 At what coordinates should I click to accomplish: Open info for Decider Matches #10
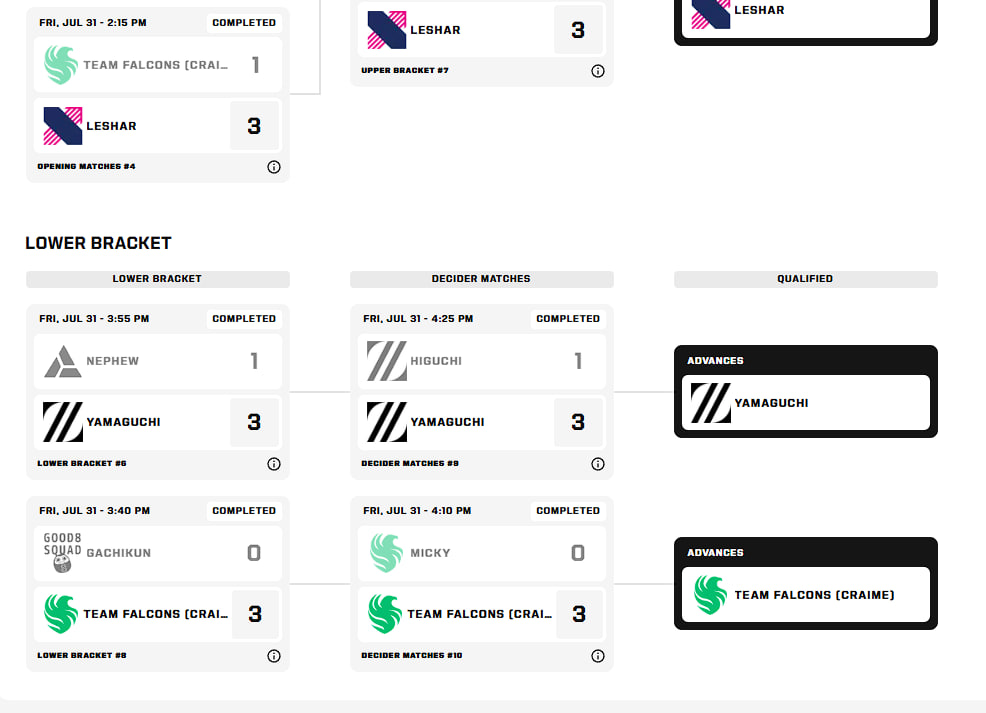pyautogui.click(x=597, y=656)
